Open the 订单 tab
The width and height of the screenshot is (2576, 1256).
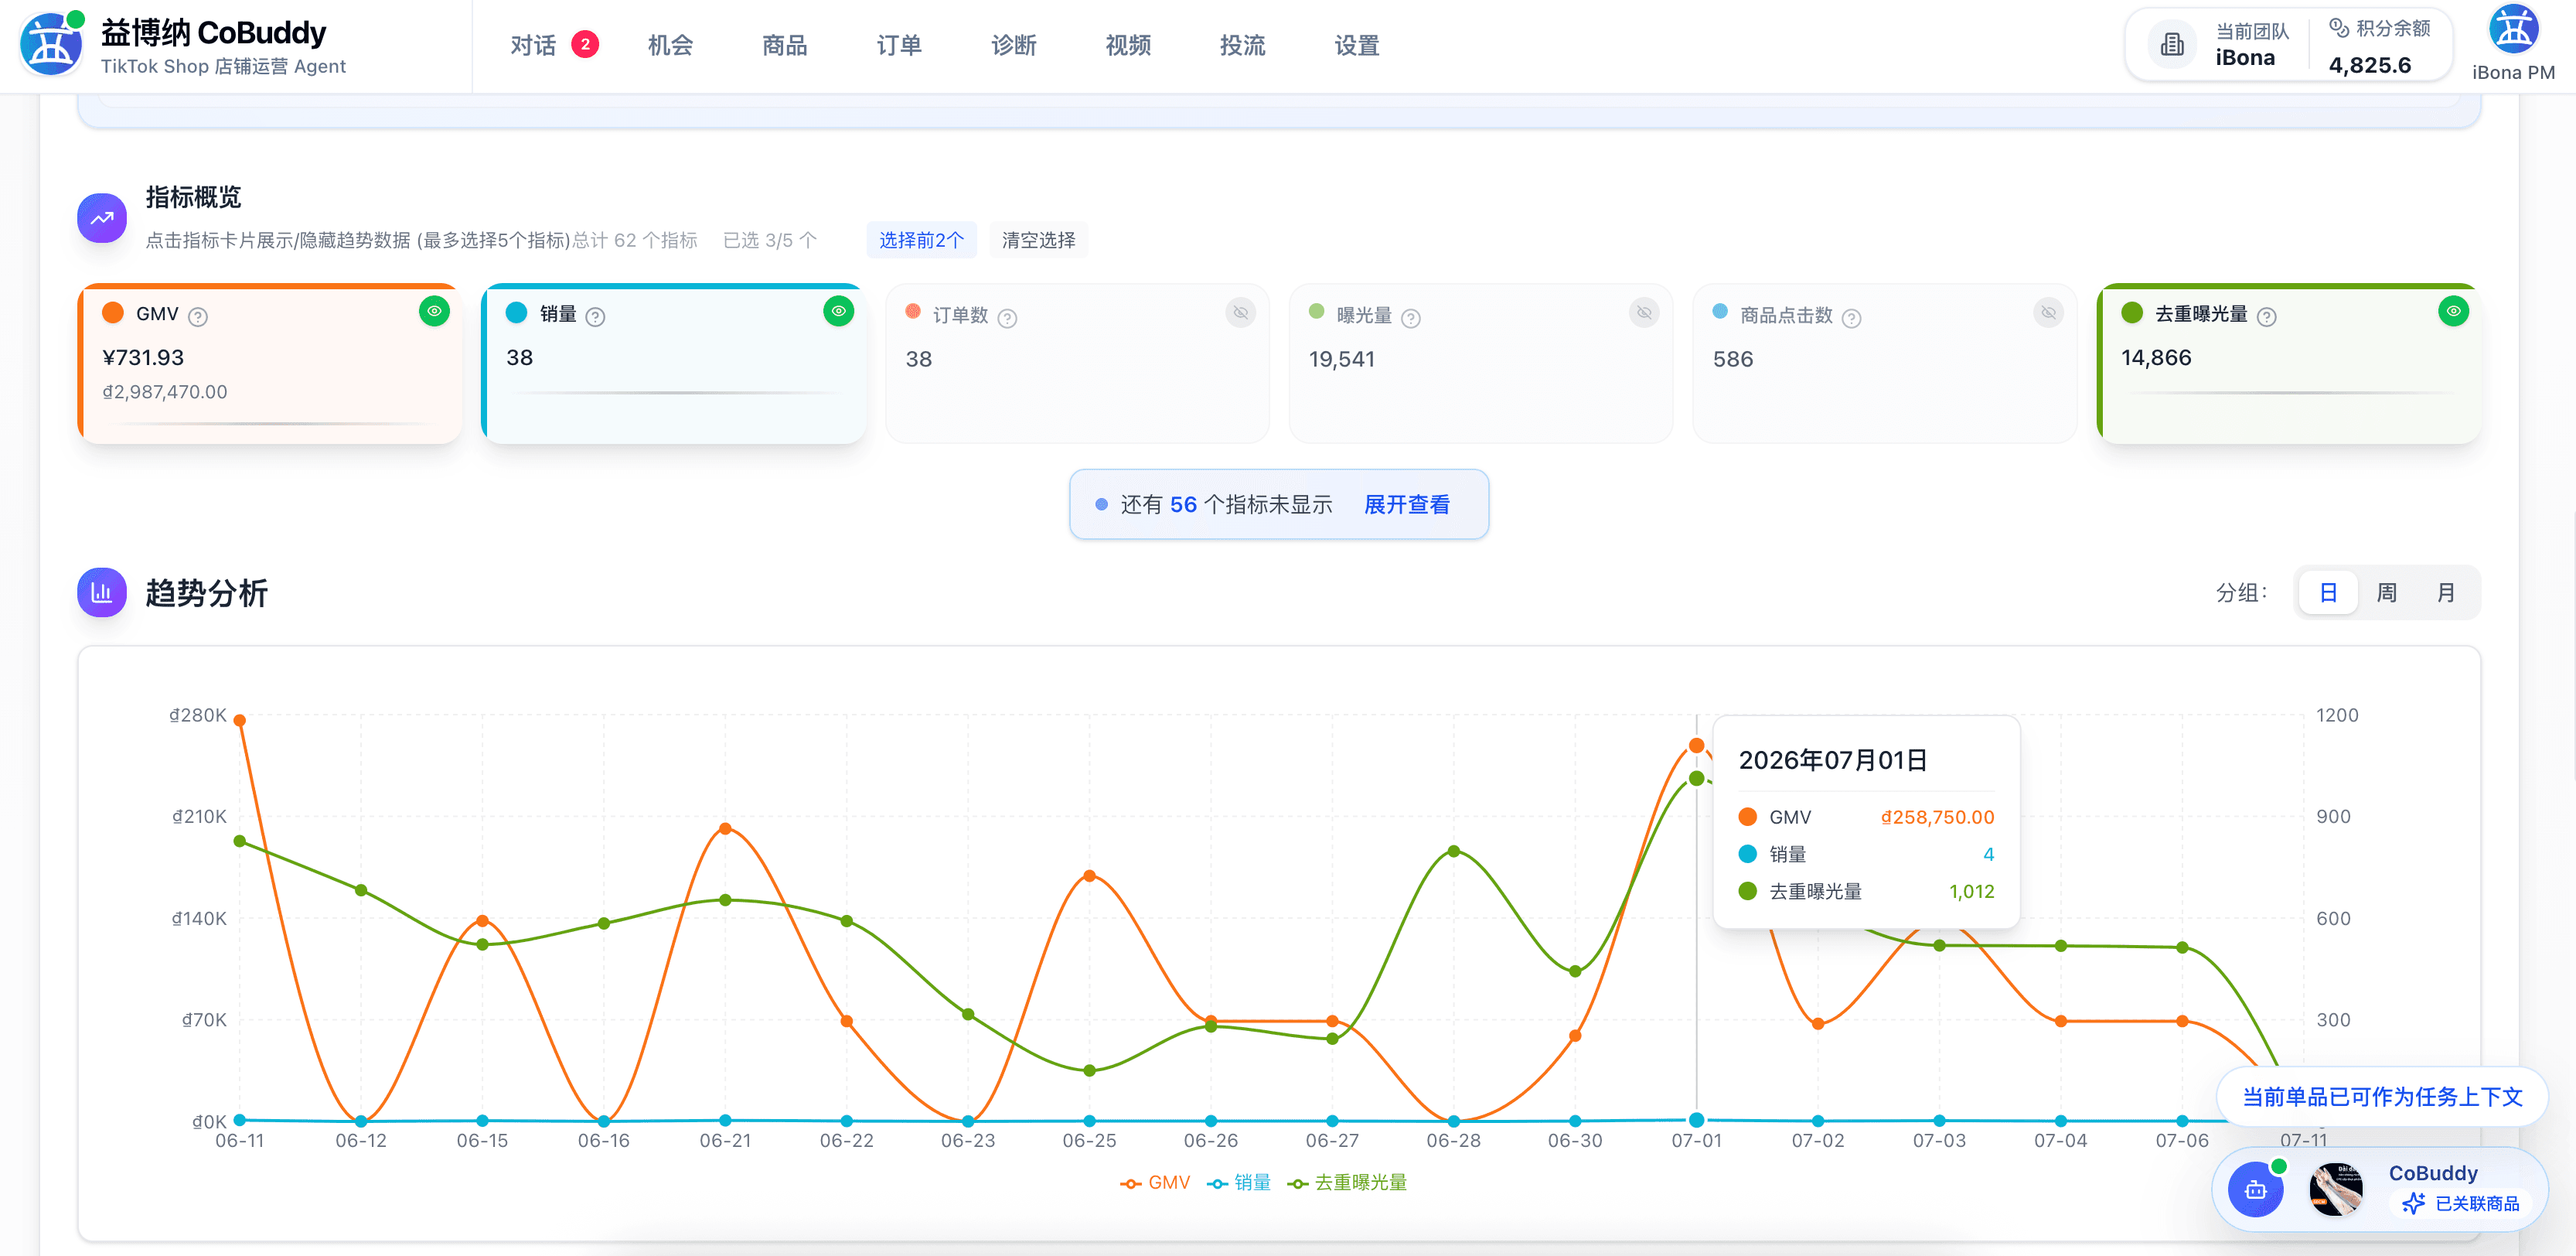[x=899, y=45]
